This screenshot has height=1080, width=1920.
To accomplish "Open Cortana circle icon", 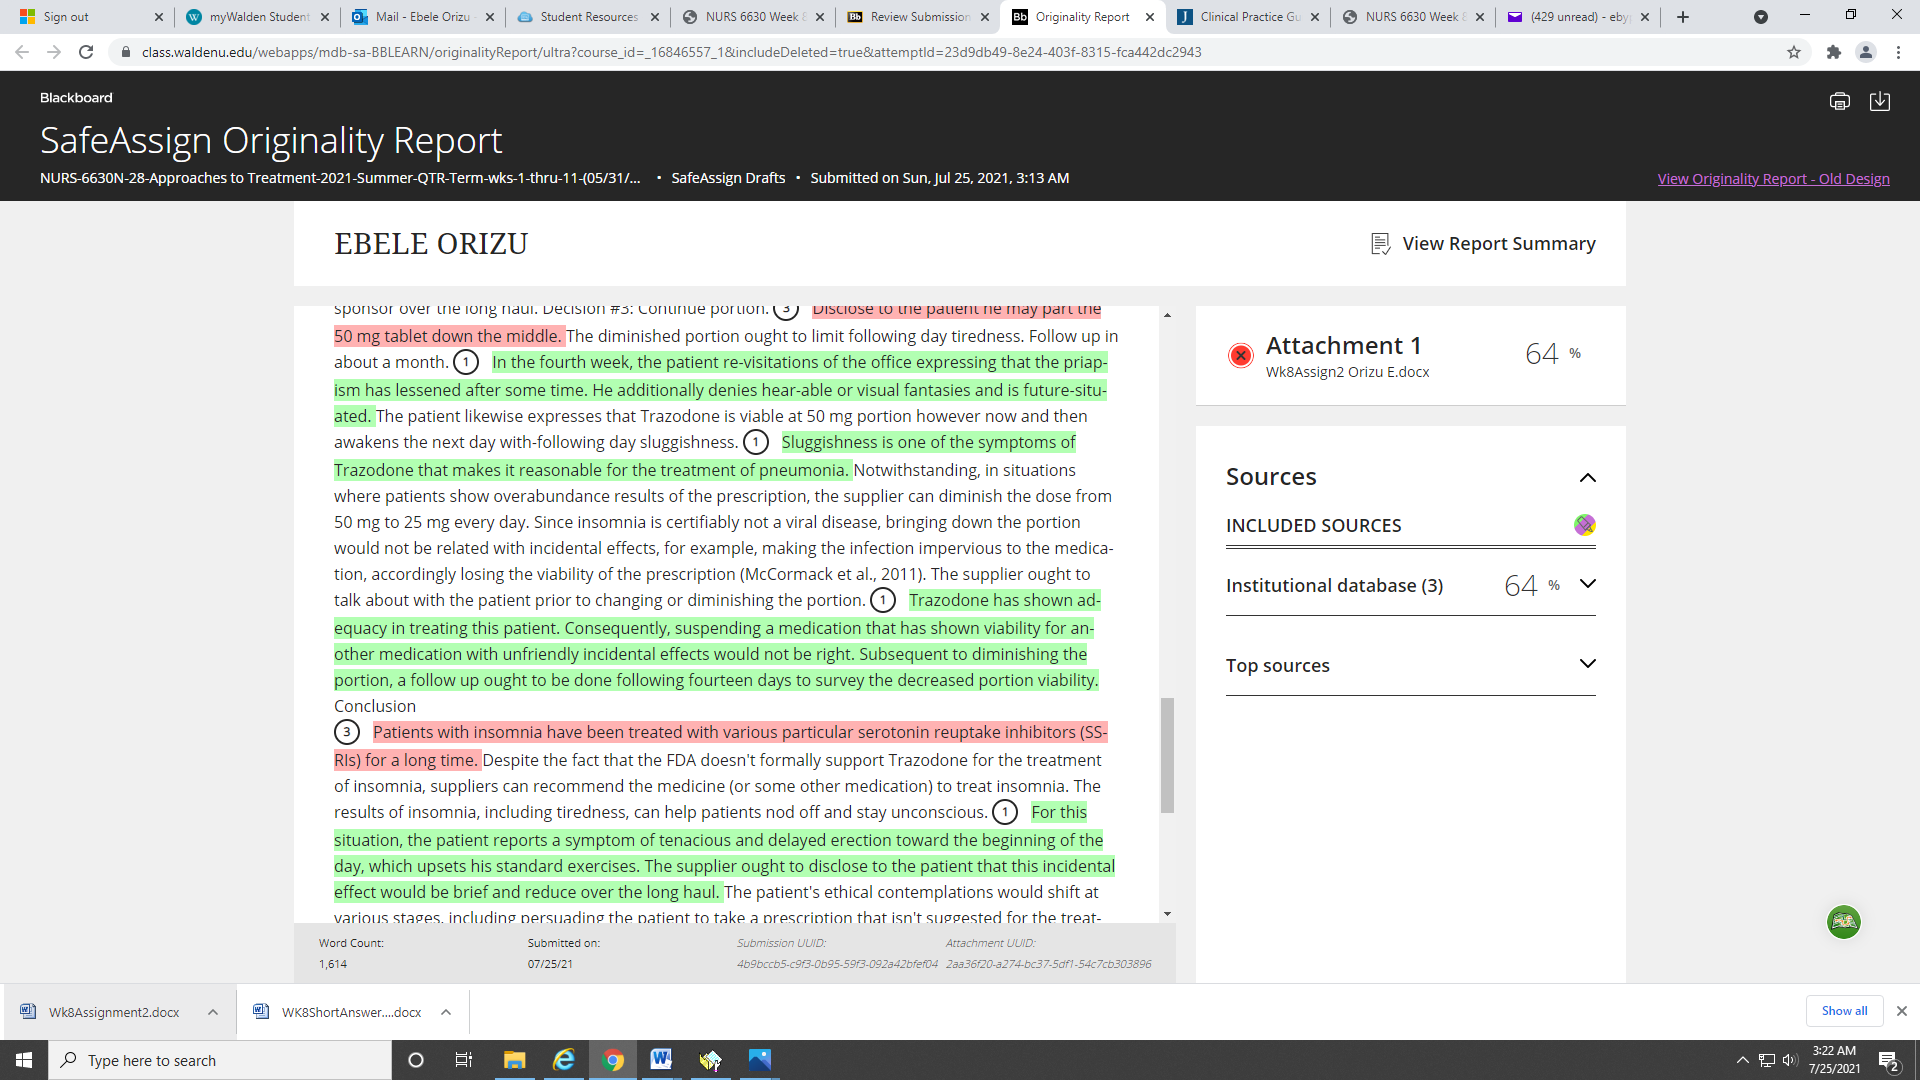I will tap(416, 1060).
